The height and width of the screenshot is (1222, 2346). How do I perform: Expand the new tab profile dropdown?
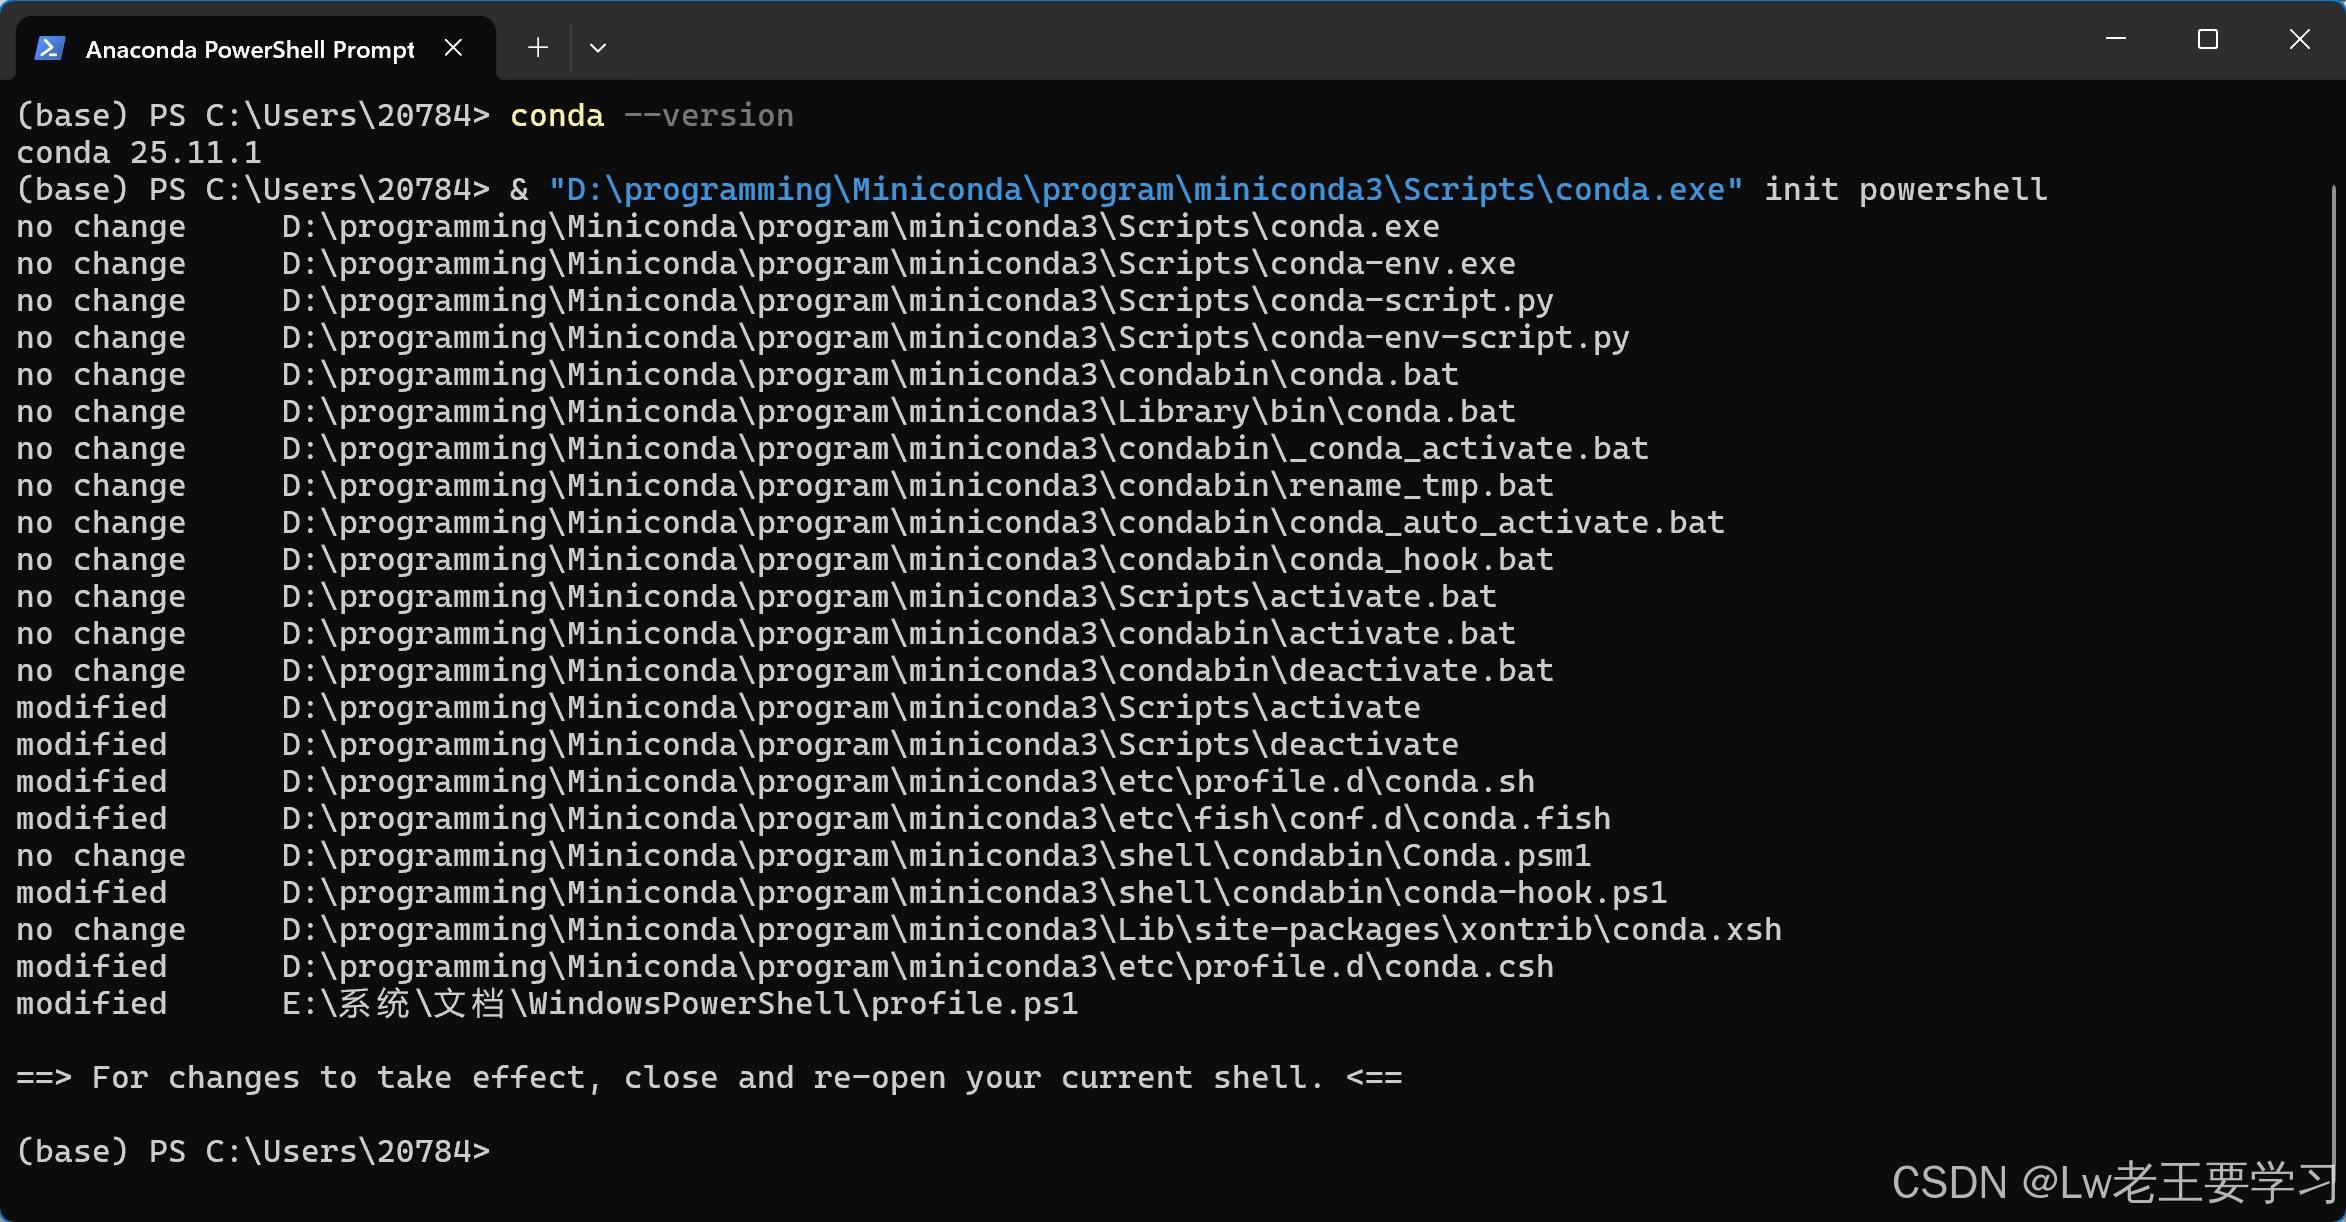[x=598, y=48]
